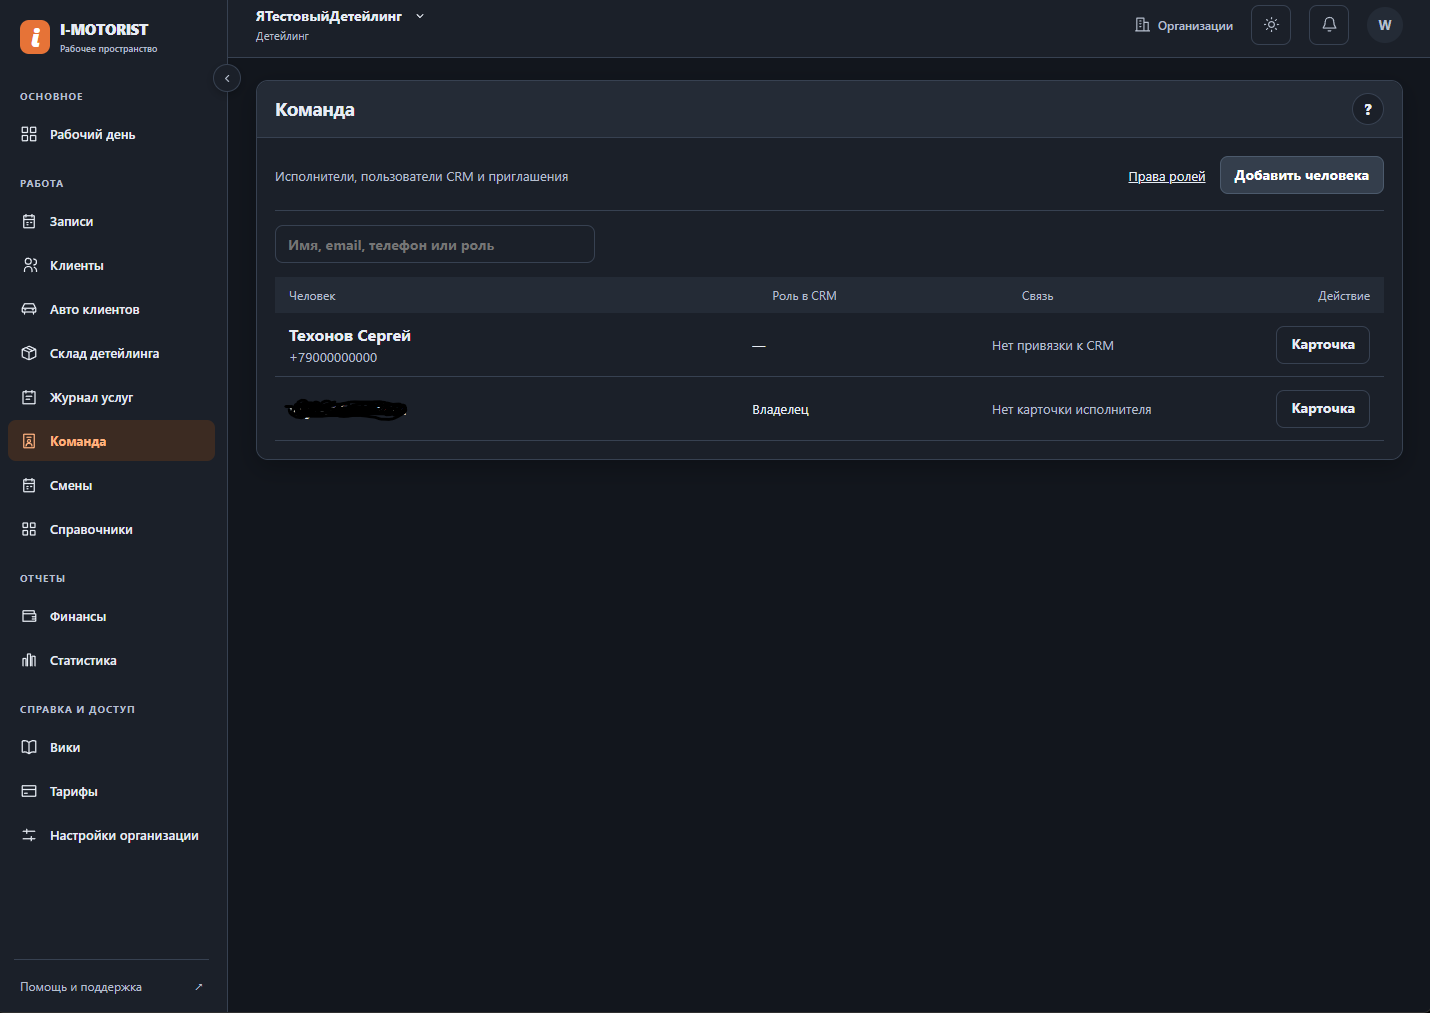Image resolution: width=1430 pixels, height=1013 pixels.
Task: Click the Нет привязки к CRM text
Action: click(1053, 346)
